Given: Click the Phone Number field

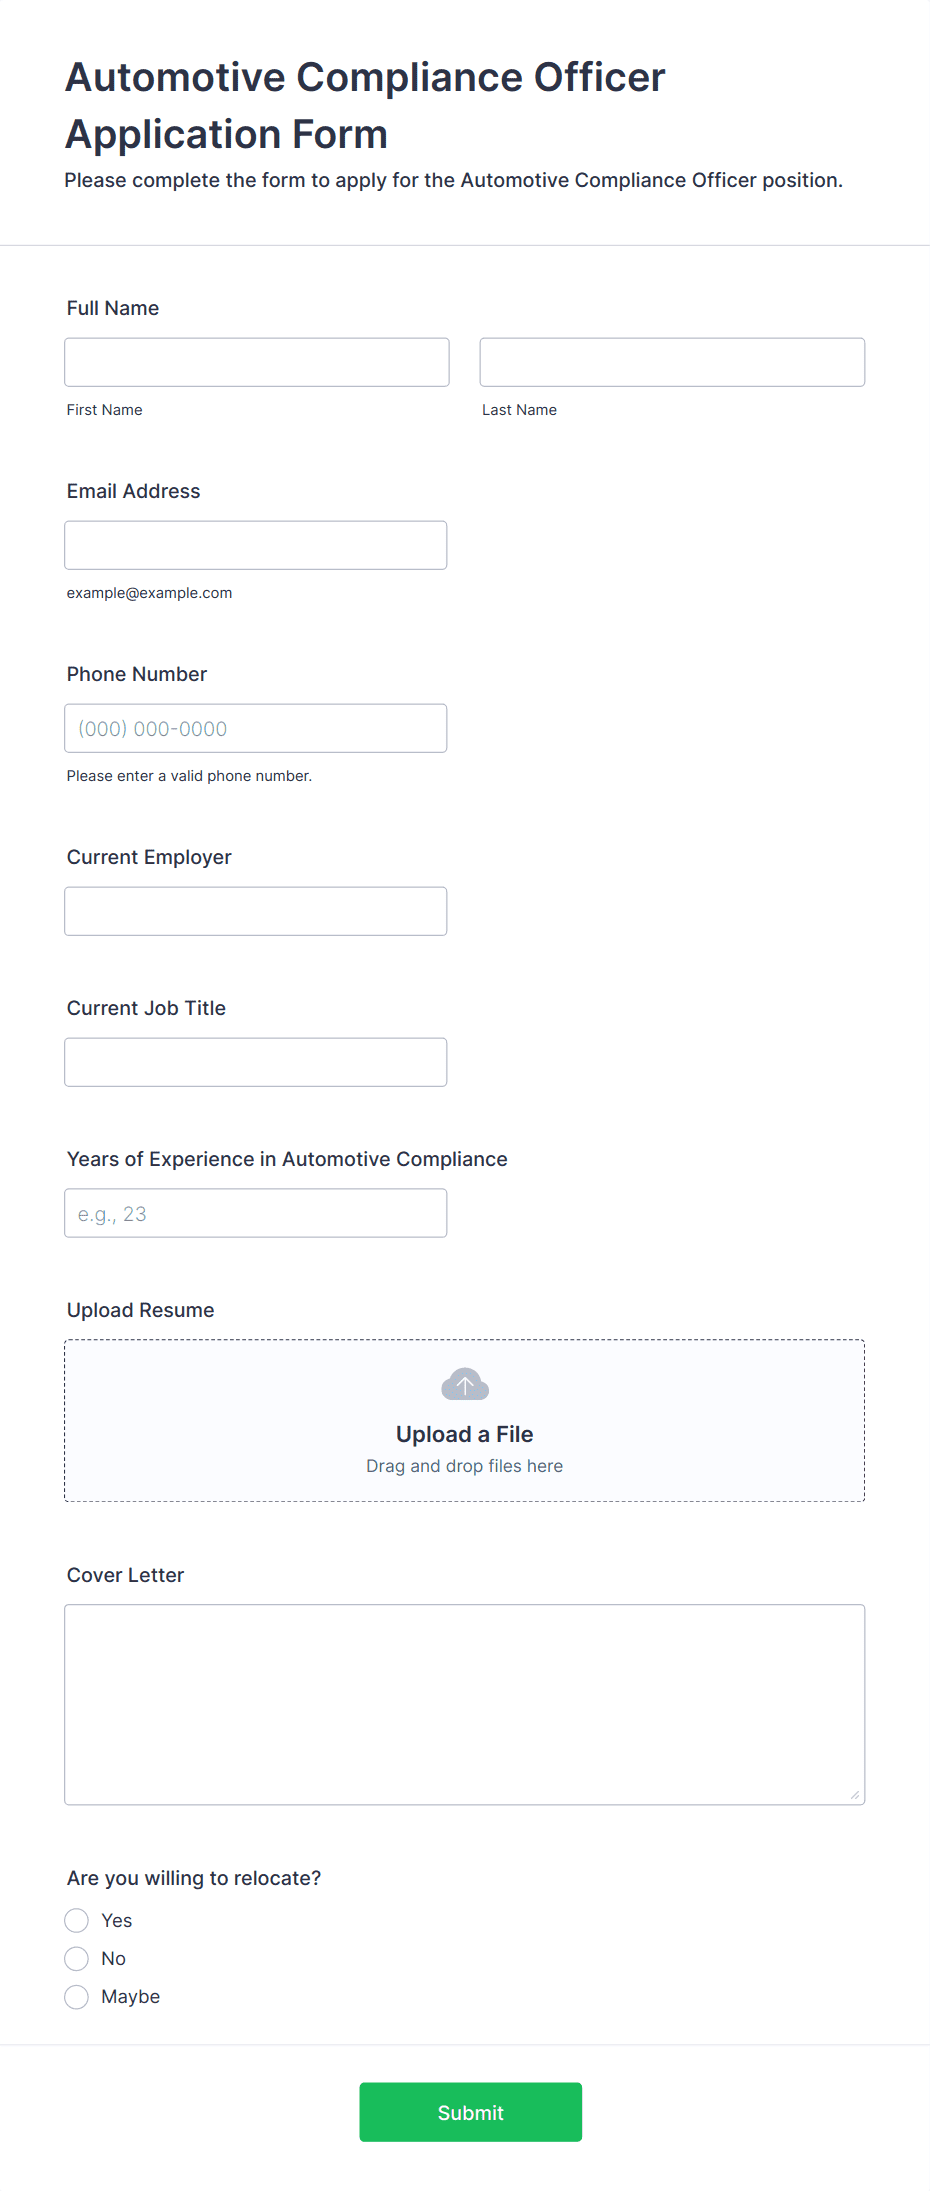Looking at the screenshot, I should pos(256,728).
